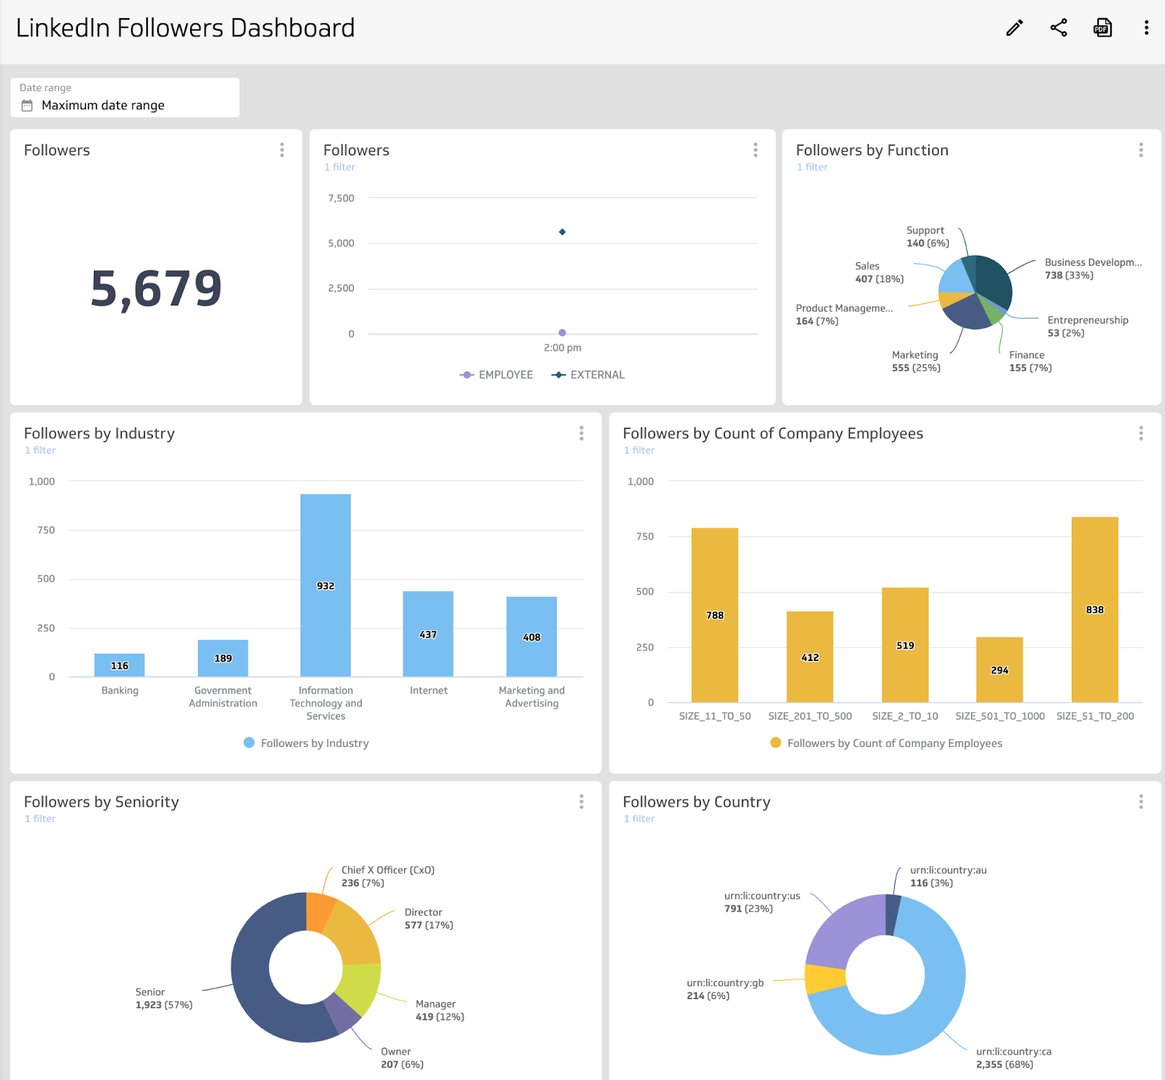
Task: Open the share icon in the header
Action: tap(1058, 27)
